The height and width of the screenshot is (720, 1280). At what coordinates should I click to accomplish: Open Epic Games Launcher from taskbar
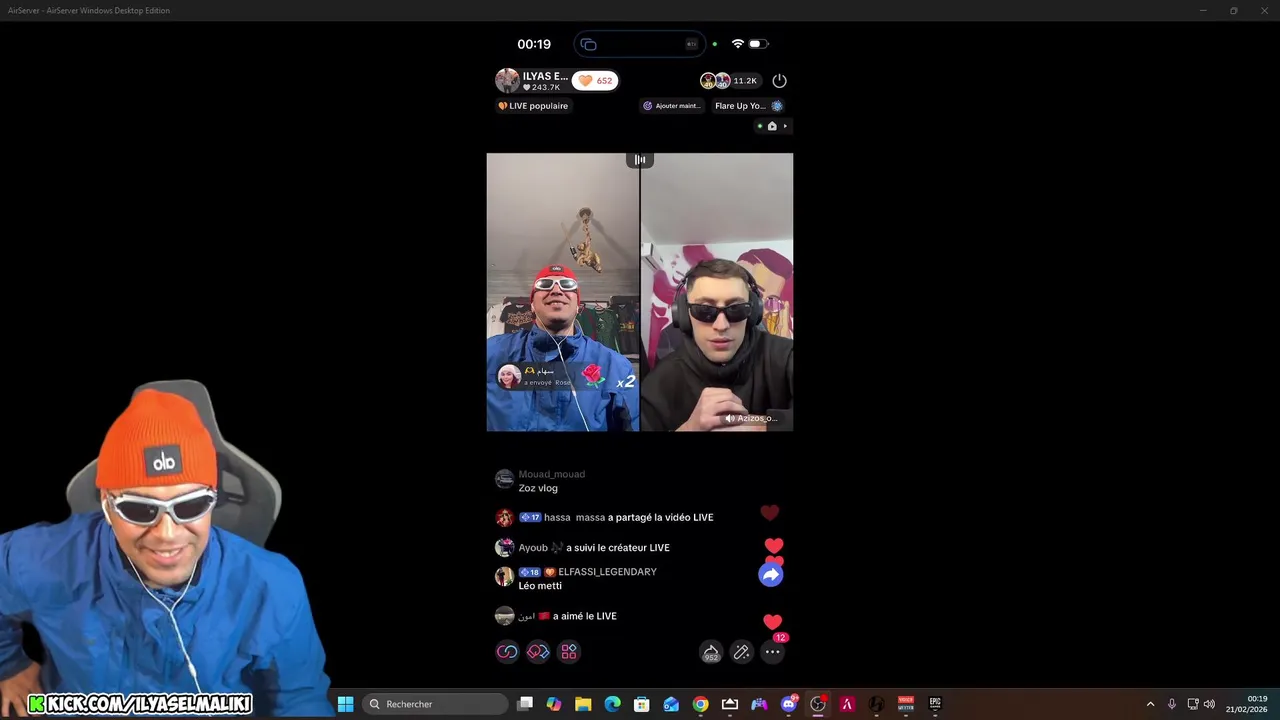click(935, 704)
